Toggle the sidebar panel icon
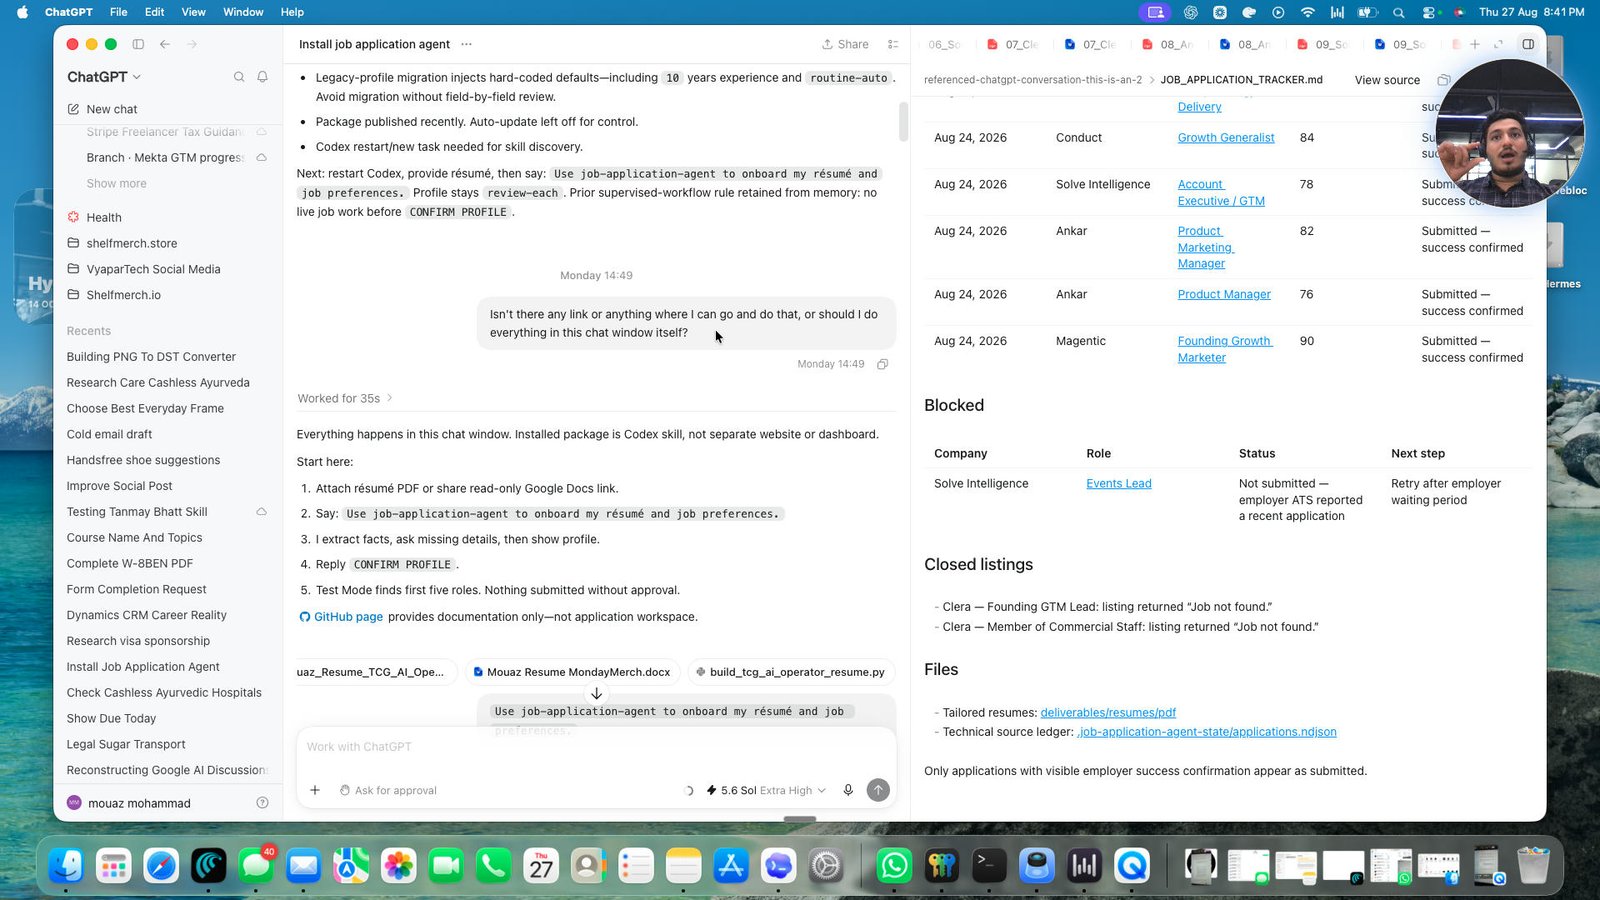 coord(138,44)
